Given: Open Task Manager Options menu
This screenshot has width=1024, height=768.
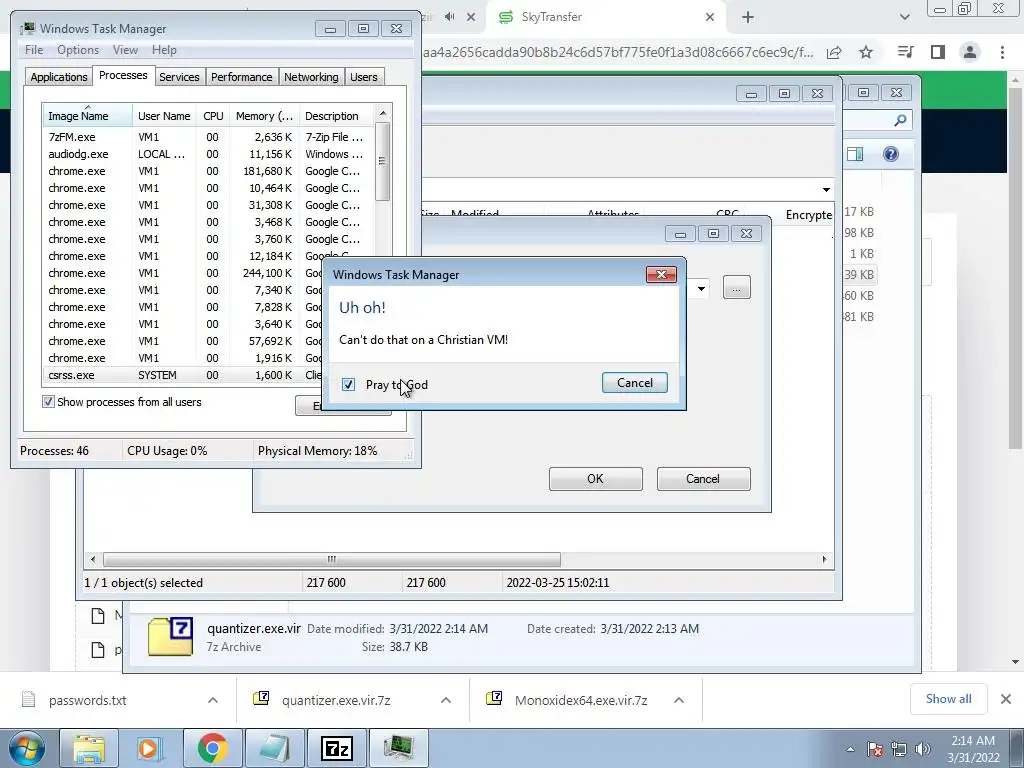Looking at the screenshot, I should 78,50.
